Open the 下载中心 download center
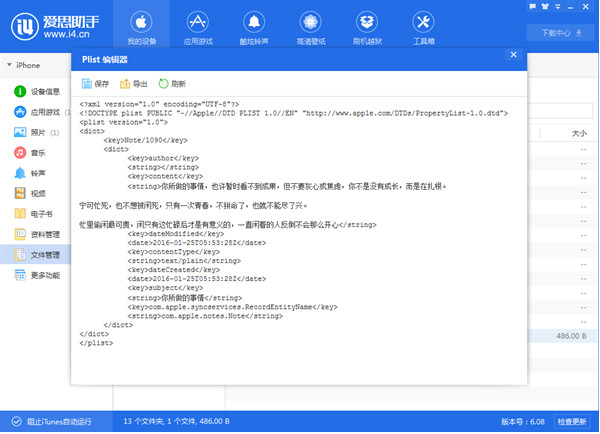The image size is (600, 434). pyautogui.click(x=561, y=33)
